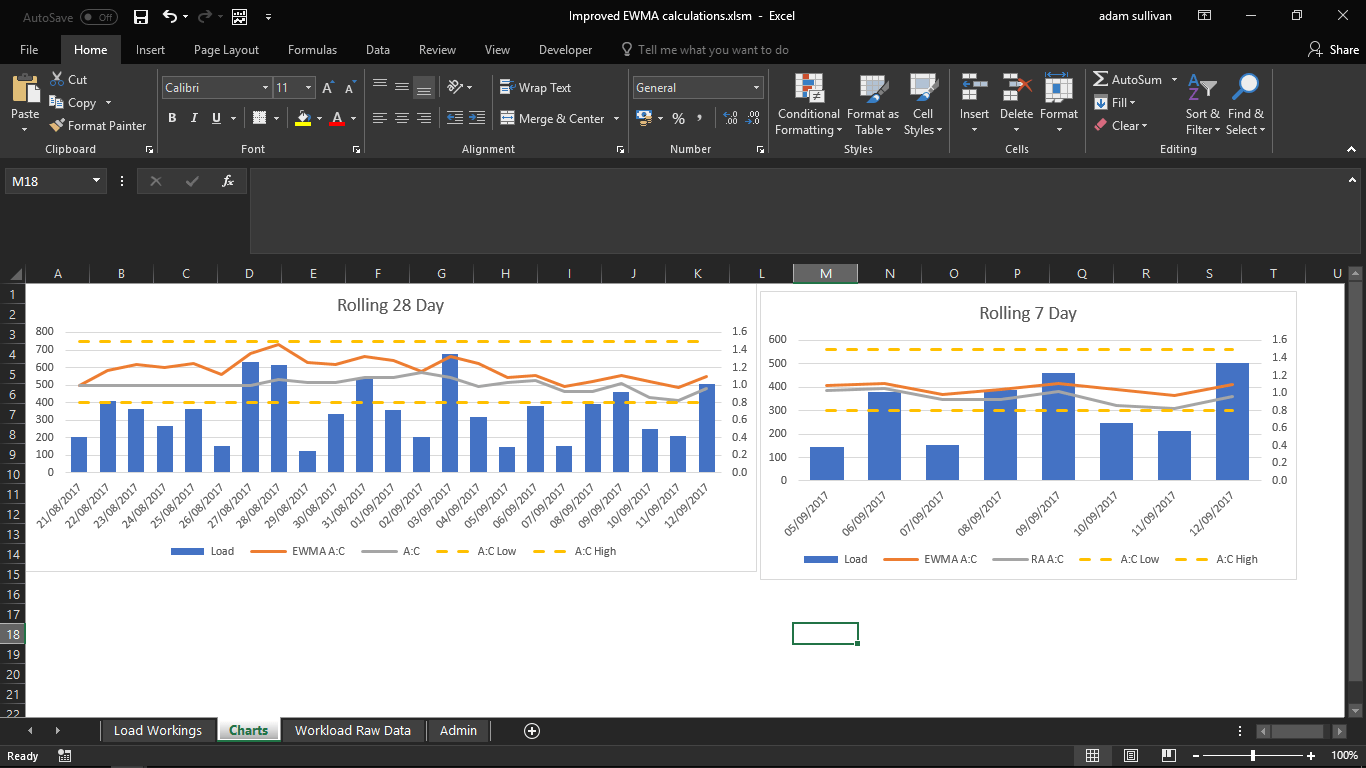This screenshot has height=768, width=1366.
Task: Click the Merge & Center icon
Action: (x=505, y=118)
